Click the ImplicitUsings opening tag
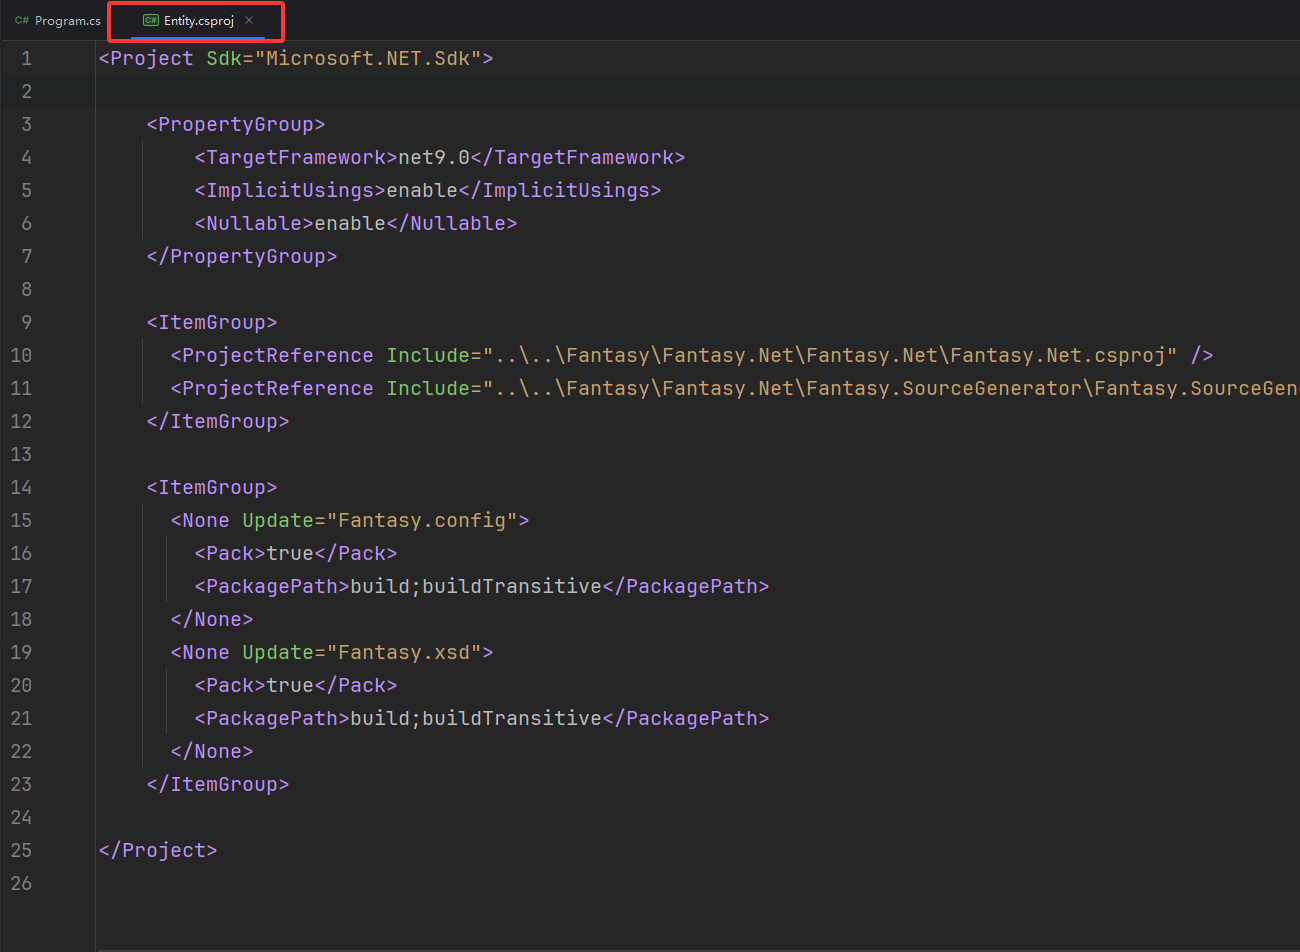The height and width of the screenshot is (952, 1300). (x=290, y=191)
